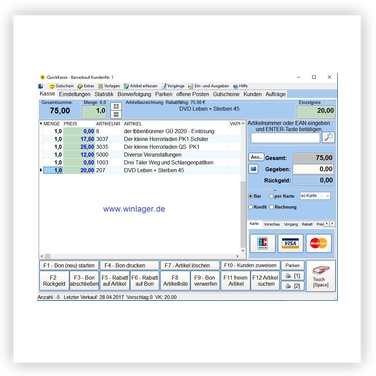
Task: Click the left tab-scroll arrow next to Rabatt
Action: tap(327, 224)
